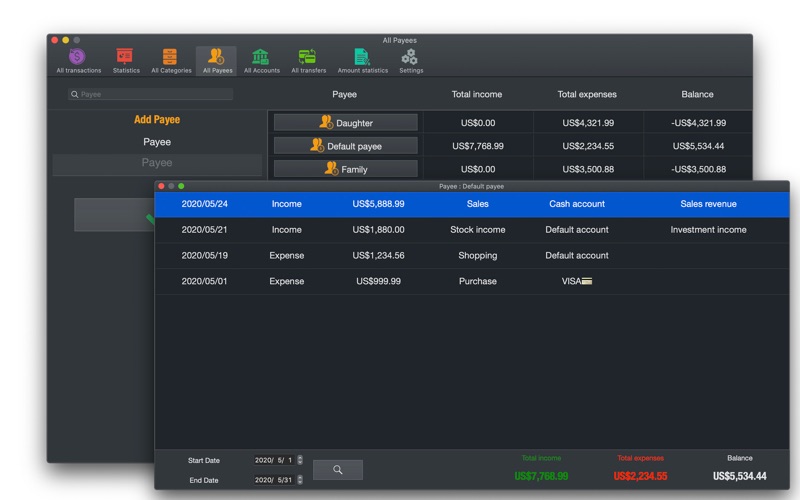
Task: Open the All transfers icon
Action: coord(308,61)
